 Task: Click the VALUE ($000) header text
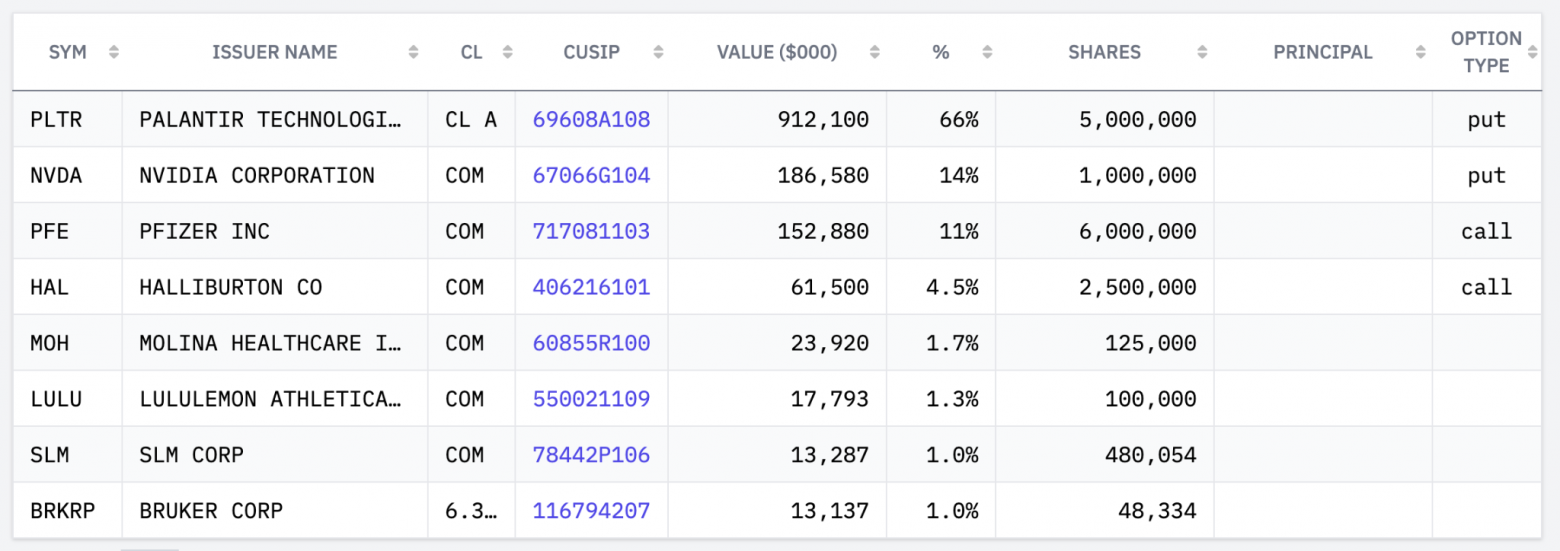(x=777, y=52)
